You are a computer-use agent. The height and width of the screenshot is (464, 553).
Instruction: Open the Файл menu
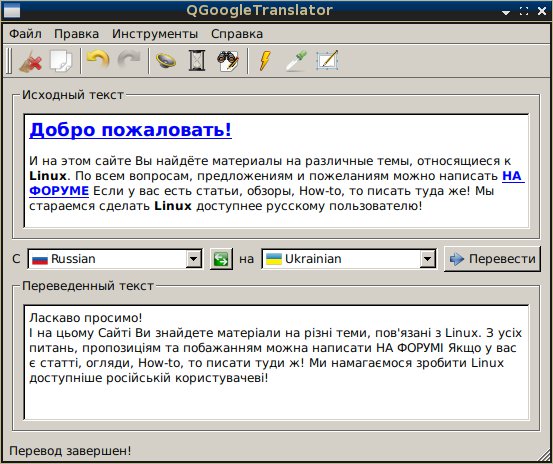[x=25, y=34]
